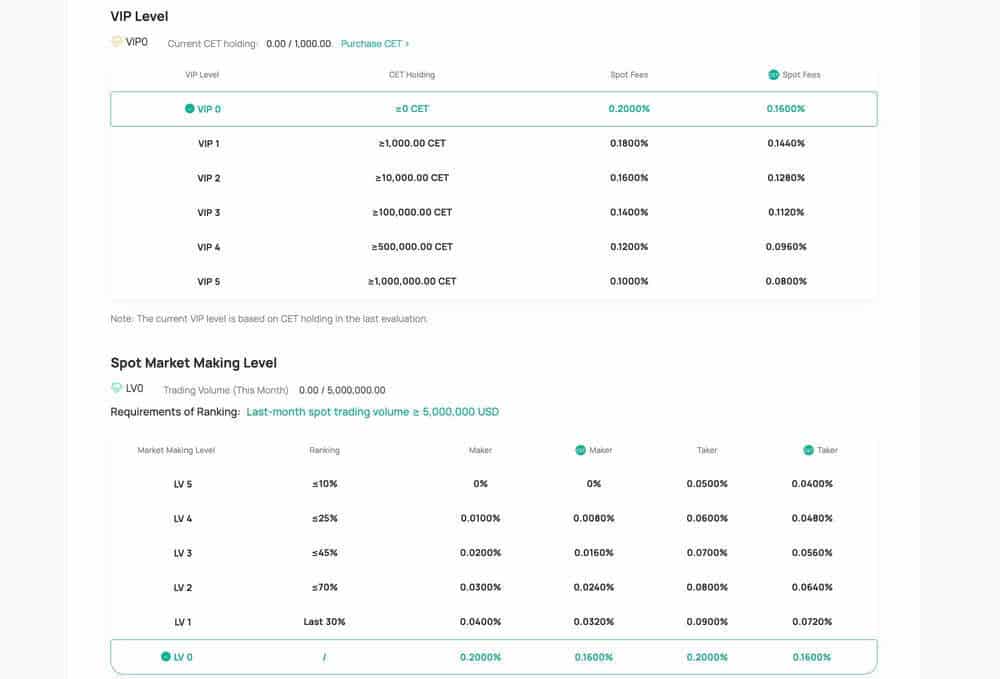This screenshot has width=1000, height=679.
Task: Click the note about current VIP level evaluation
Action: [x=268, y=319]
